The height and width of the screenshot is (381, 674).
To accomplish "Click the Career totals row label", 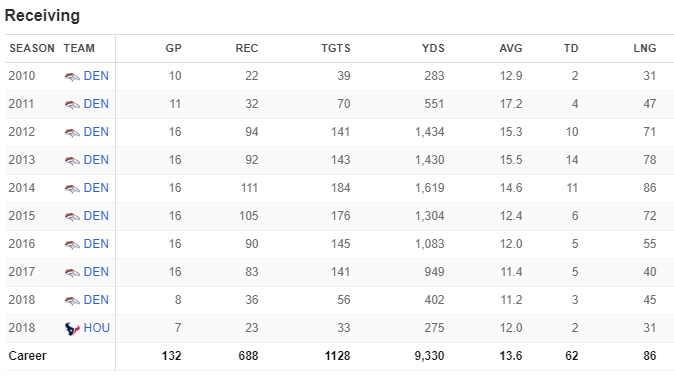I will [27, 356].
